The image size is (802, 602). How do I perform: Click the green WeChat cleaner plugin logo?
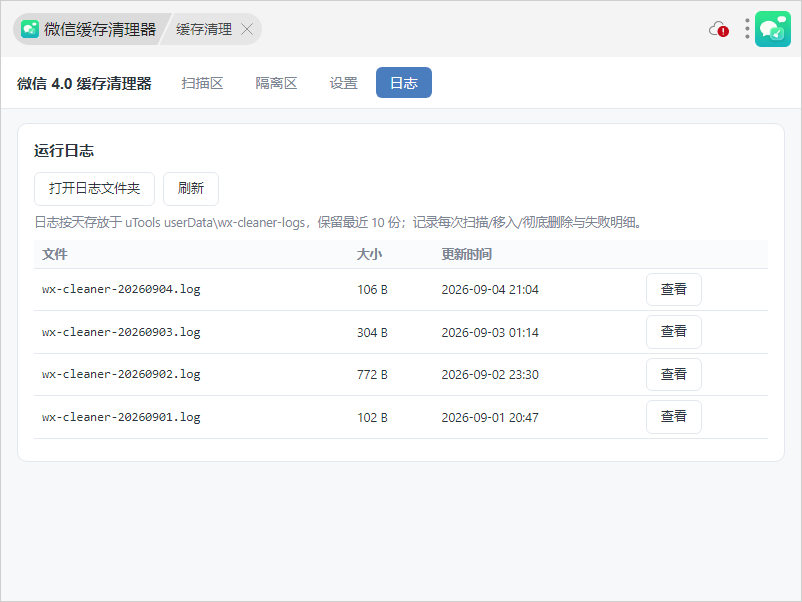click(773, 29)
